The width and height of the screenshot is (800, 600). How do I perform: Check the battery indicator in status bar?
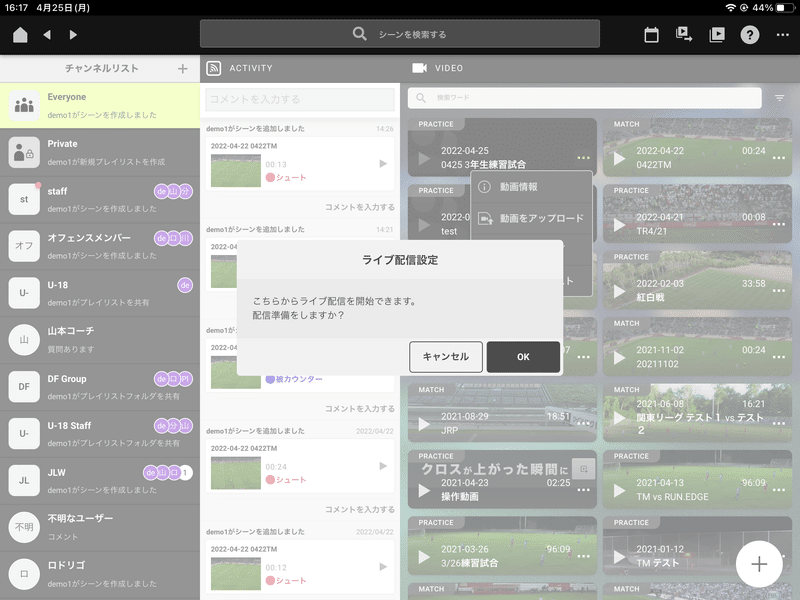click(783, 8)
